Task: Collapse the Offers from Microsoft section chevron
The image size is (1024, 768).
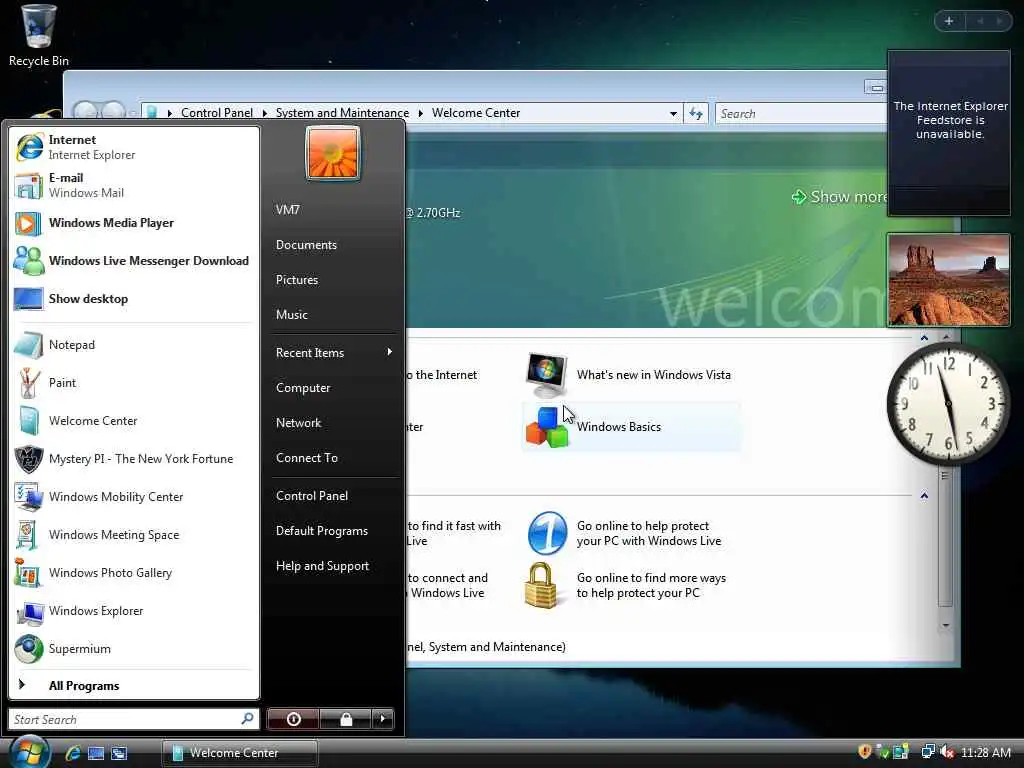Action: pos(924,496)
